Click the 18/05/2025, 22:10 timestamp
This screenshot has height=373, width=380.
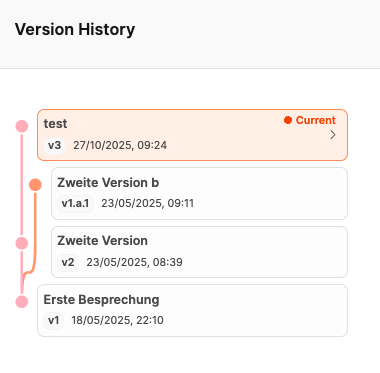[x=117, y=320]
